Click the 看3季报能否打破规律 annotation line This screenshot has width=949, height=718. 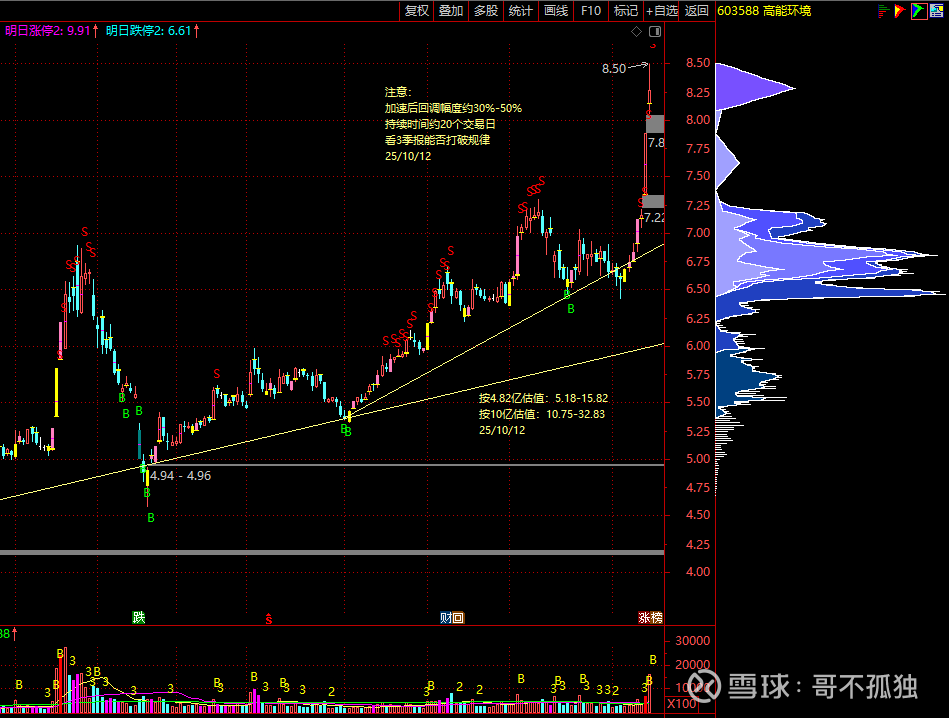[x=438, y=140]
